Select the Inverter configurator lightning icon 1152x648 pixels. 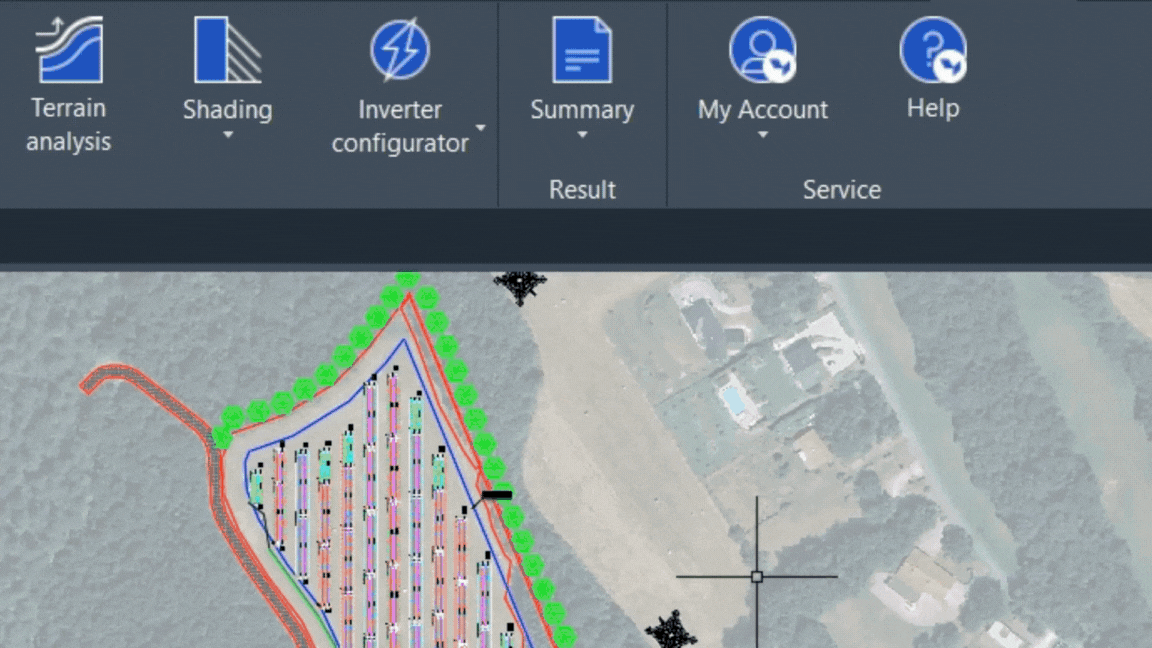coord(400,50)
